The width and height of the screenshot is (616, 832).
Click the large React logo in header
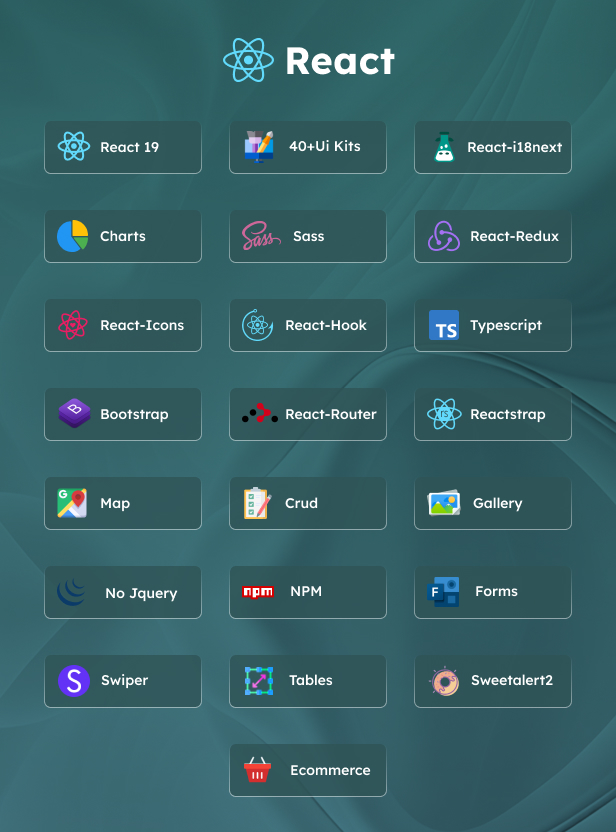pos(248,60)
